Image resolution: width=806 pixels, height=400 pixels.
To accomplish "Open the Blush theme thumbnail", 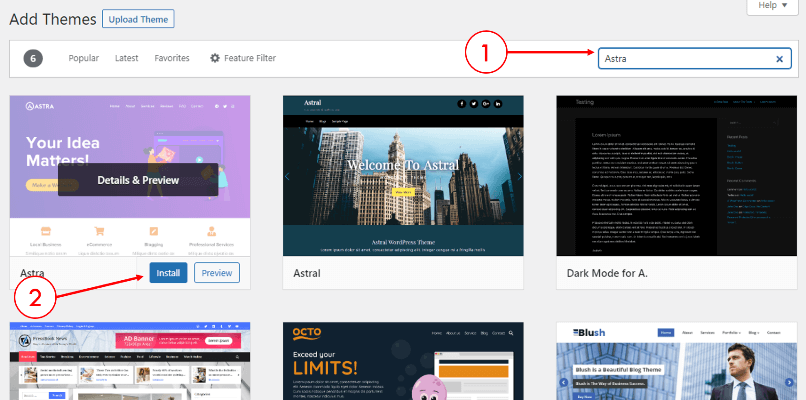I will (x=676, y=361).
